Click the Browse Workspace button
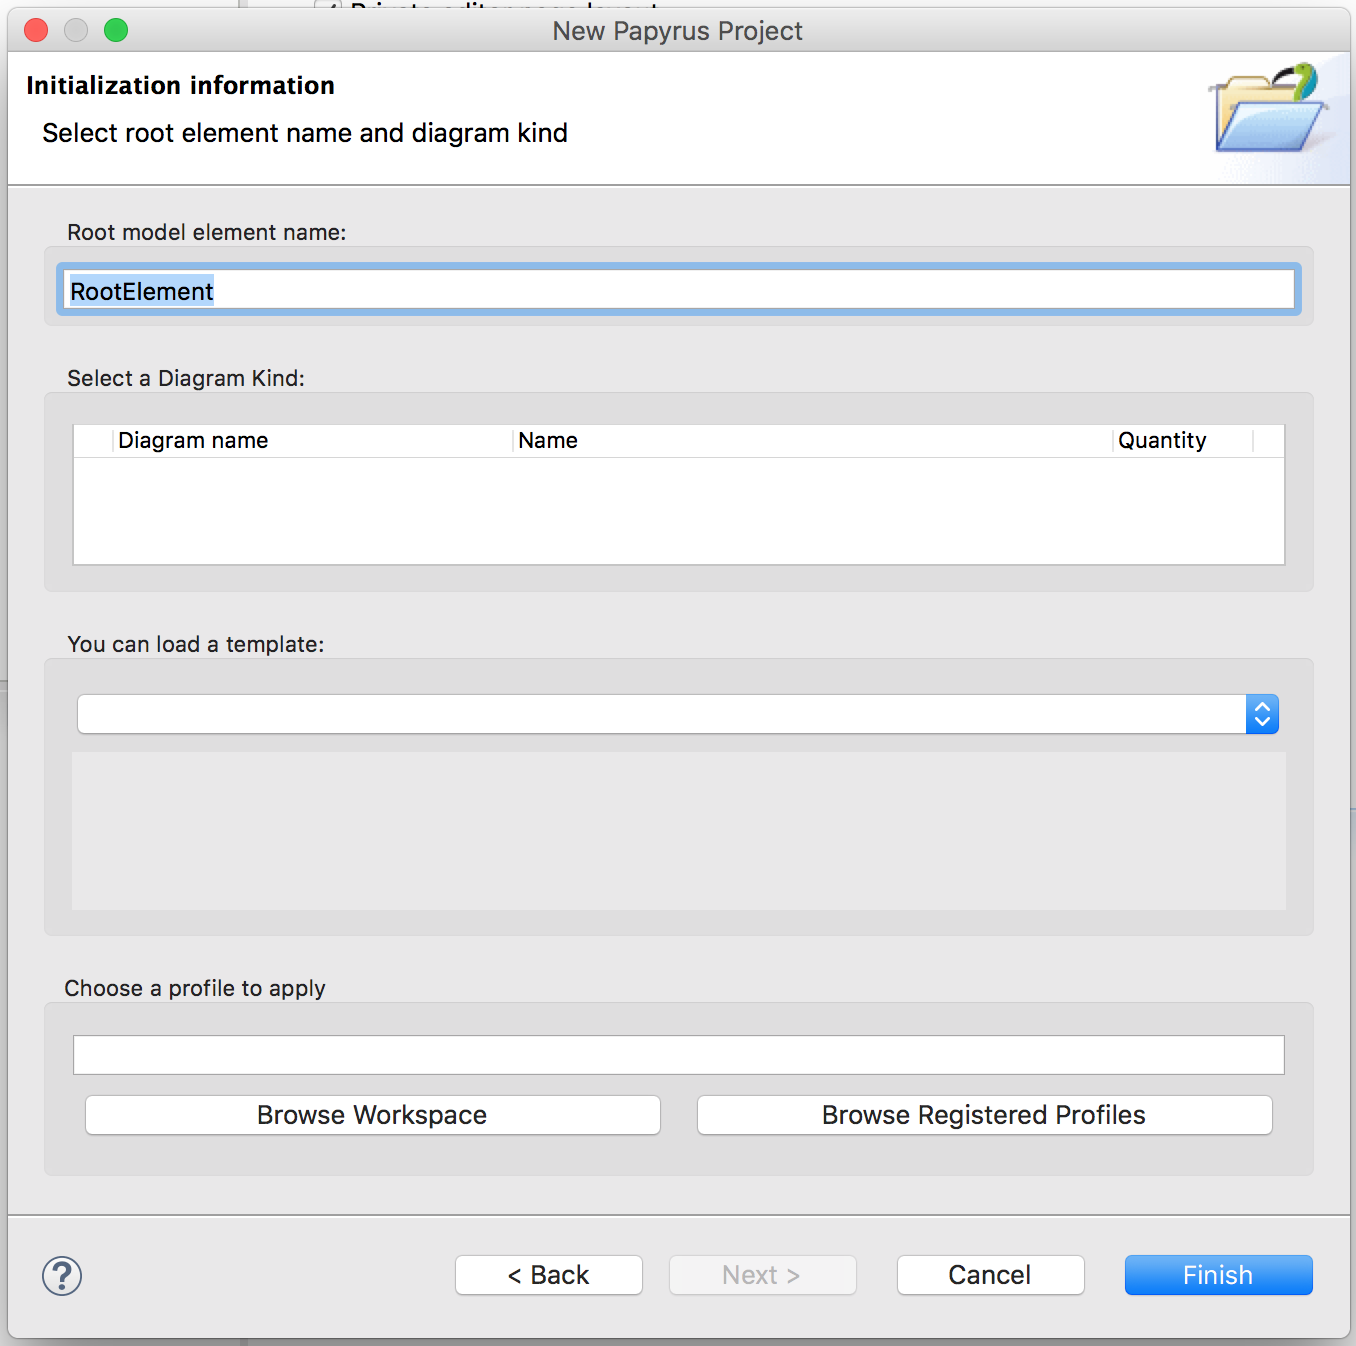The width and height of the screenshot is (1356, 1346). [373, 1115]
